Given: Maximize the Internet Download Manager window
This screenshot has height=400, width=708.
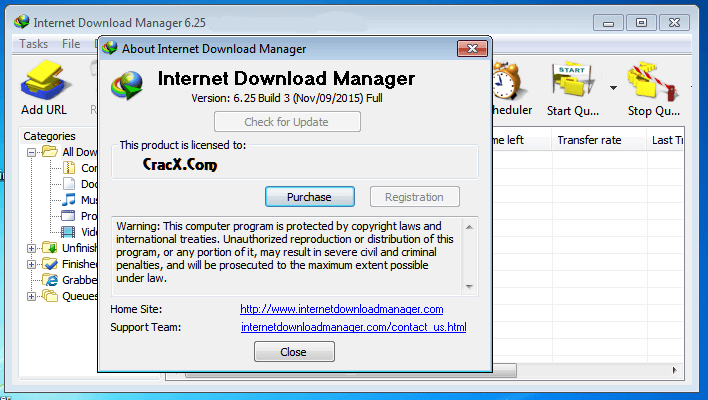Looking at the screenshot, I should [641, 23].
